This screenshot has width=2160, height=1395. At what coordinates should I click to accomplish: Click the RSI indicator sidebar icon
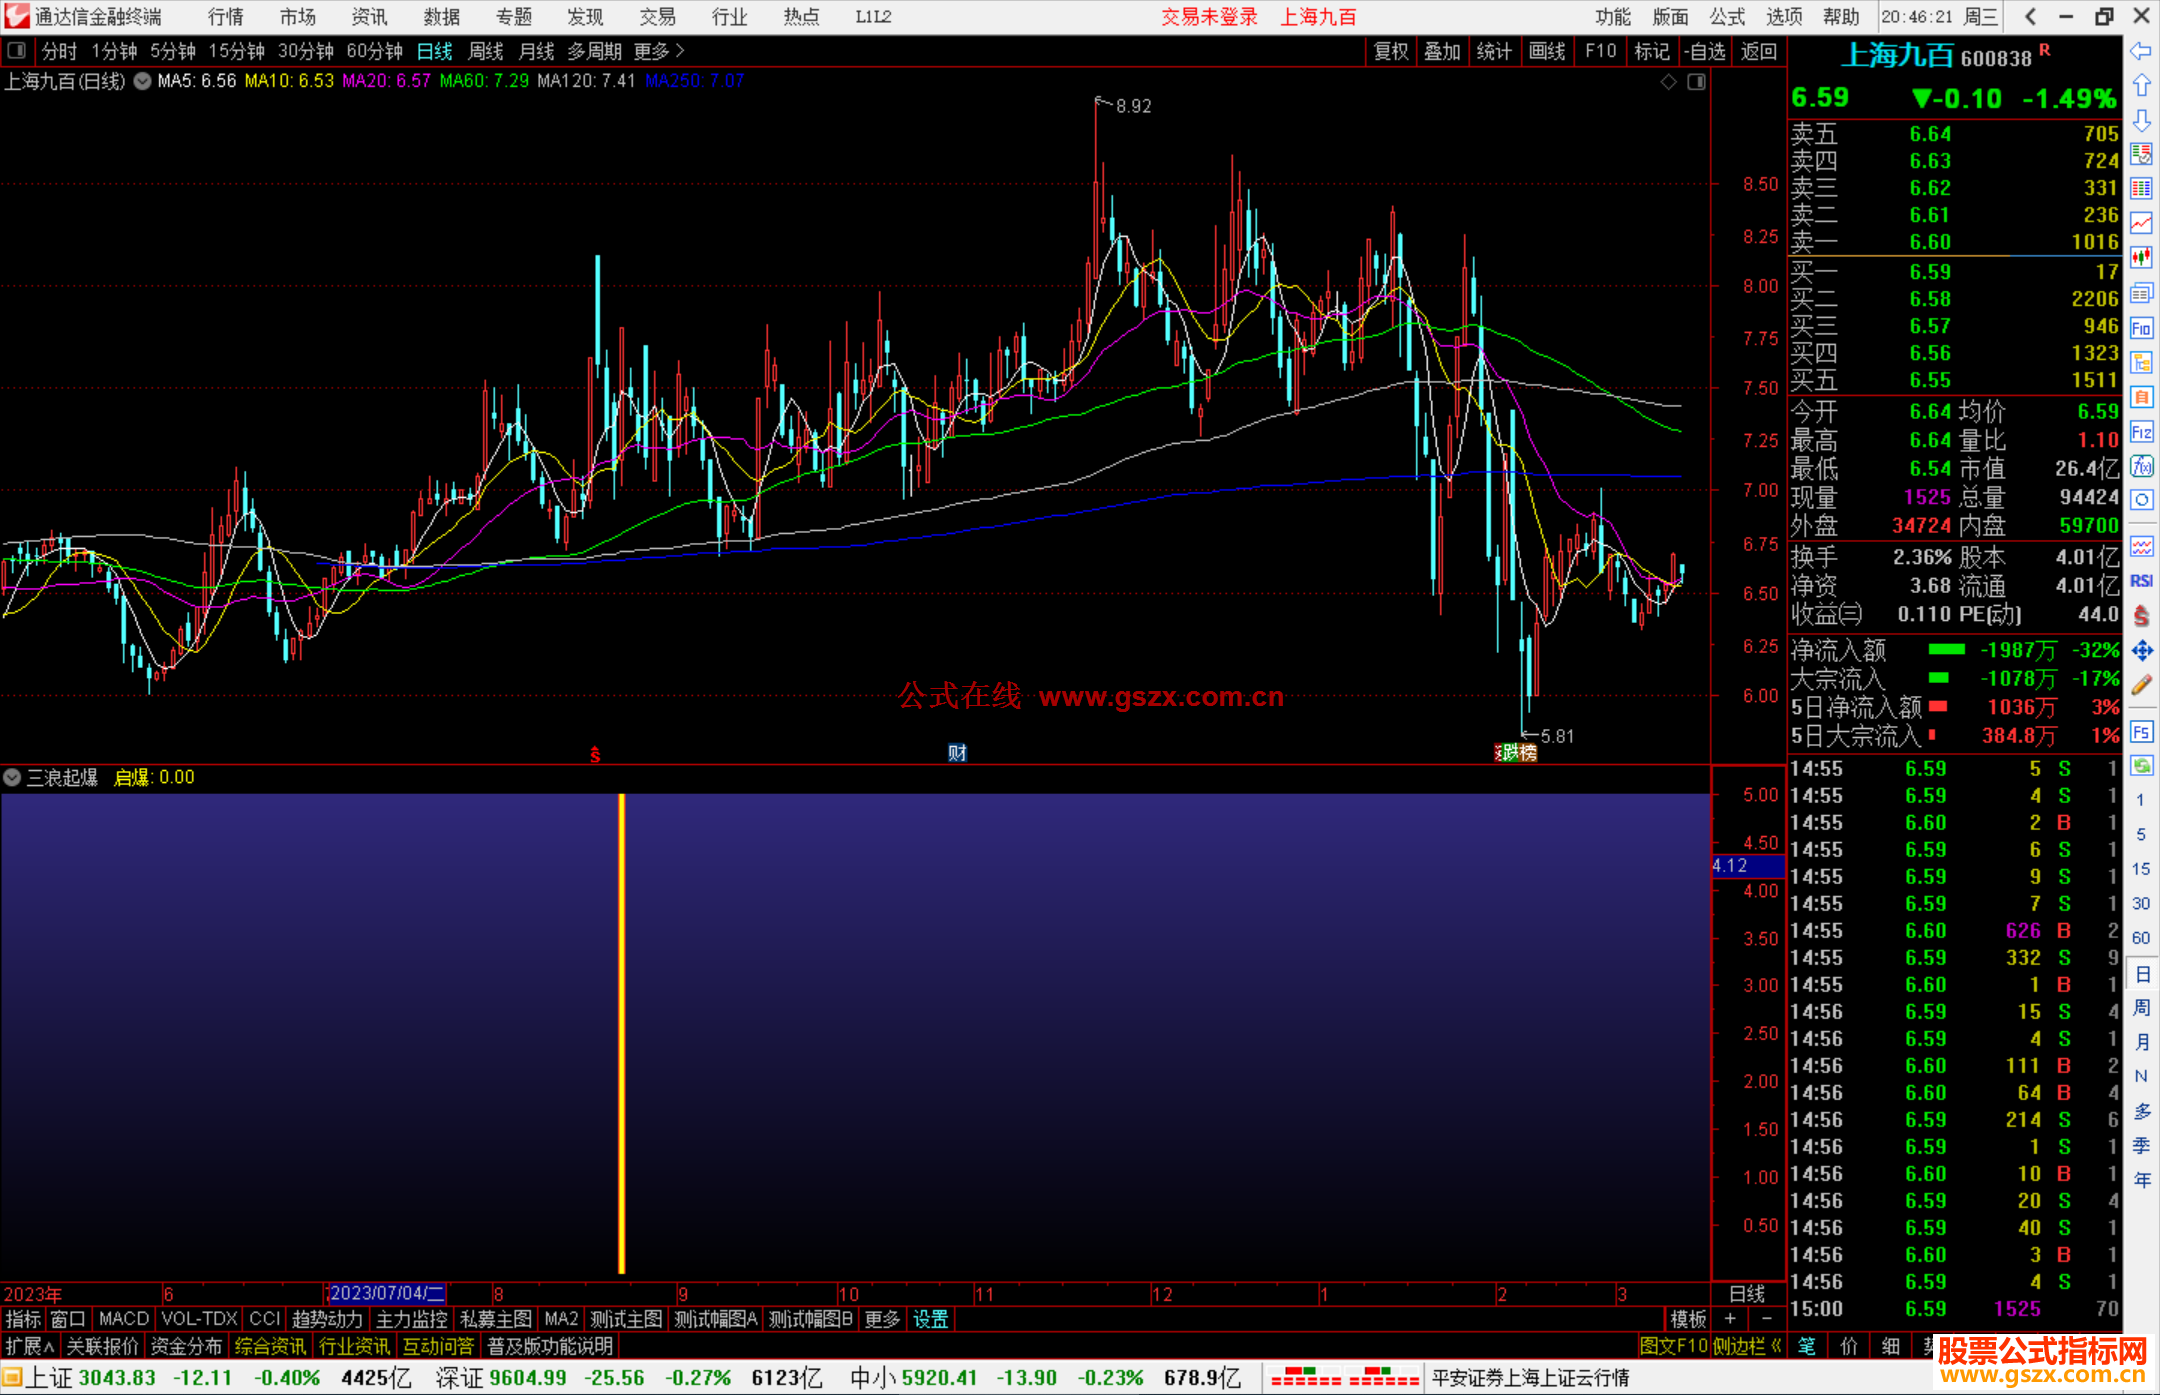[2141, 581]
